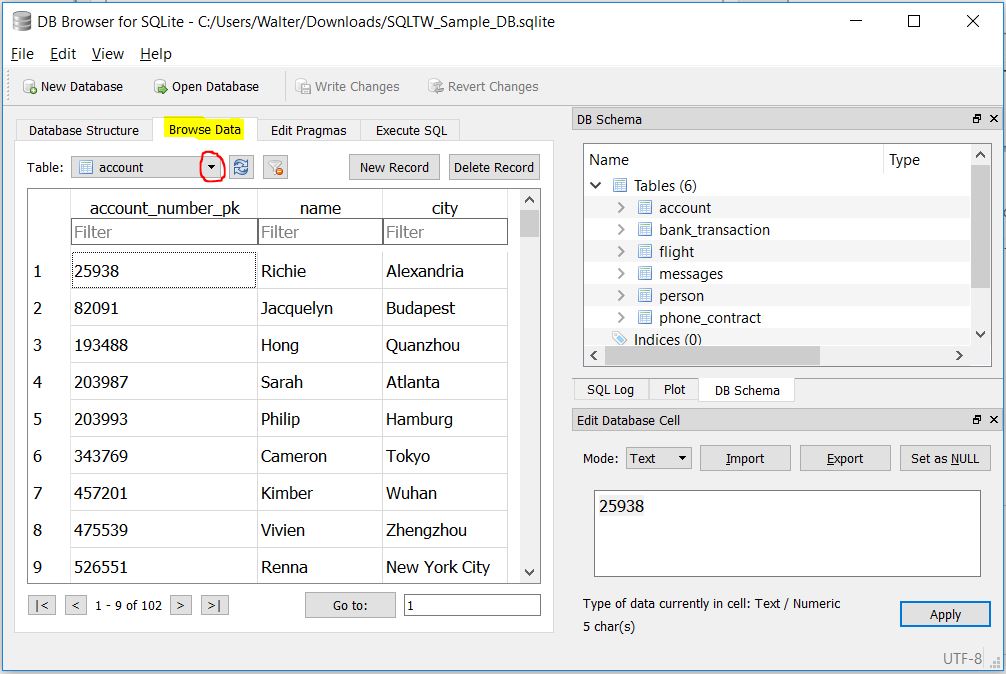Open the Mode dropdown set to Text
Screen dimensions: 1006x674
[x=659, y=459]
